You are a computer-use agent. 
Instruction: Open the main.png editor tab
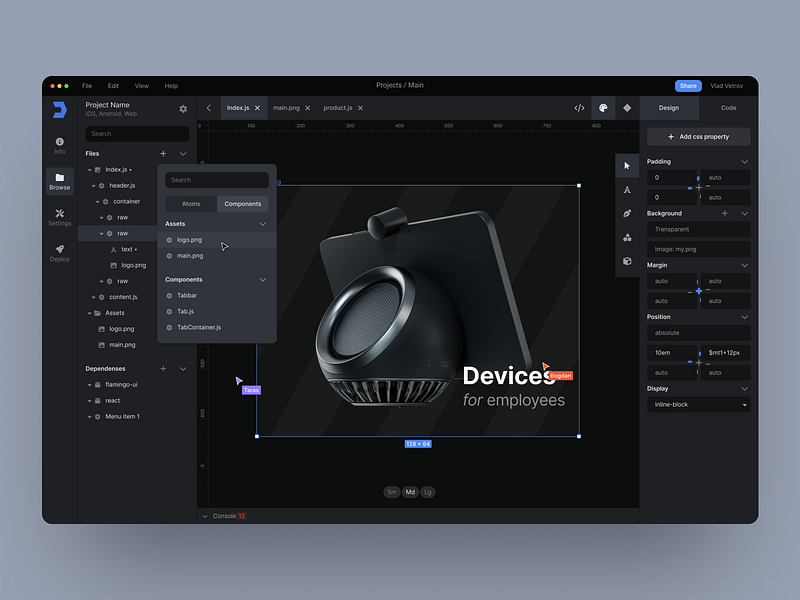click(x=289, y=107)
